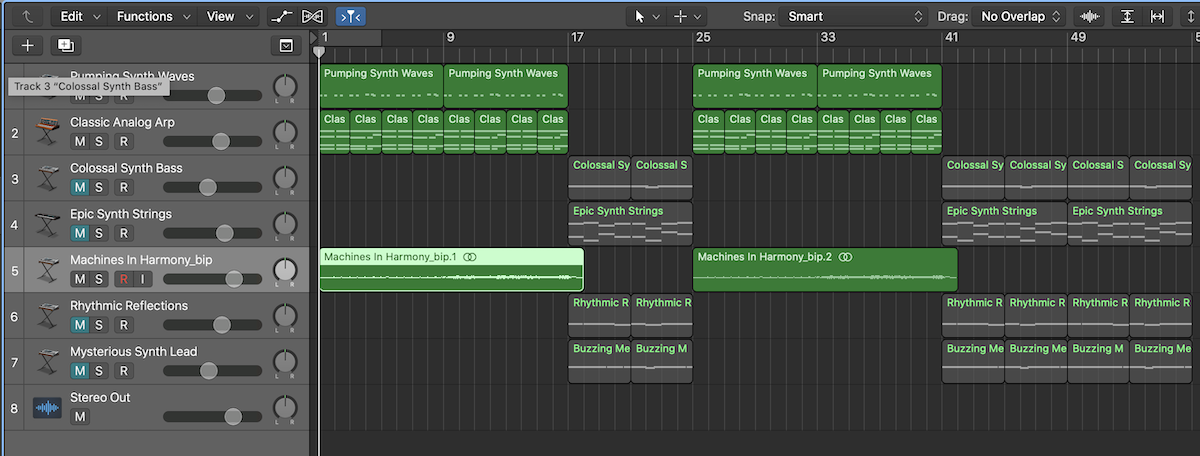Record-enable the Classic Analog Arp track

pyautogui.click(x=124, y=141)
